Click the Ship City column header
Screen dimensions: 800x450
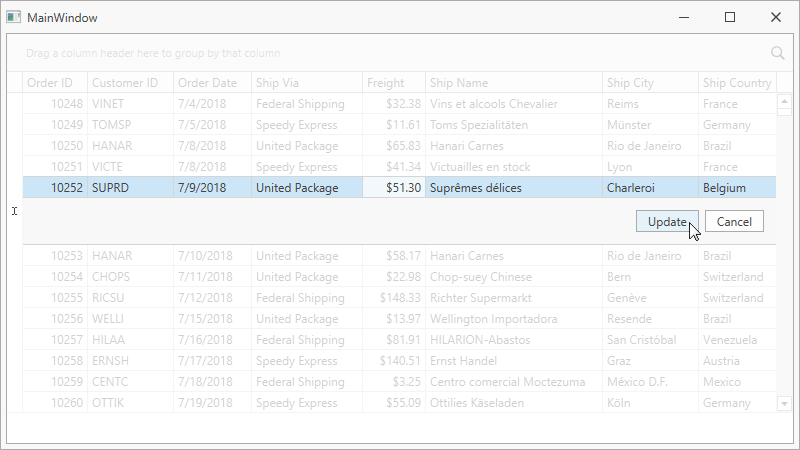pos(651,83)
